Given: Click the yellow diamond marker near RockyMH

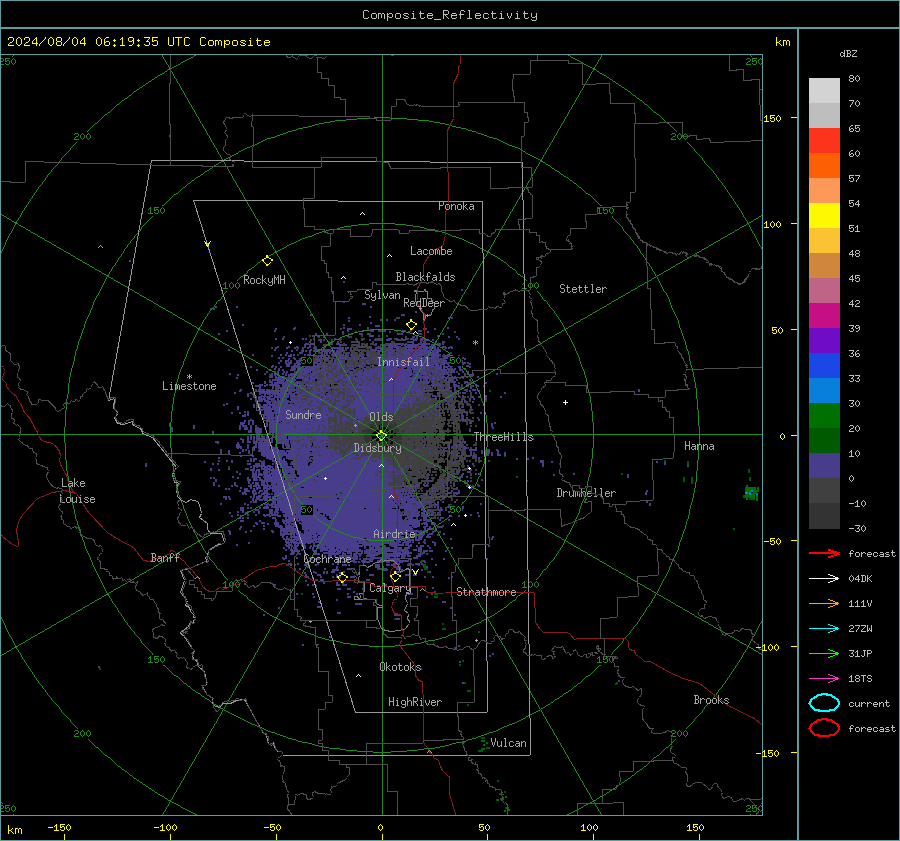Looking at the screenshot, I should pyautogui.click(x=267, y=261).
